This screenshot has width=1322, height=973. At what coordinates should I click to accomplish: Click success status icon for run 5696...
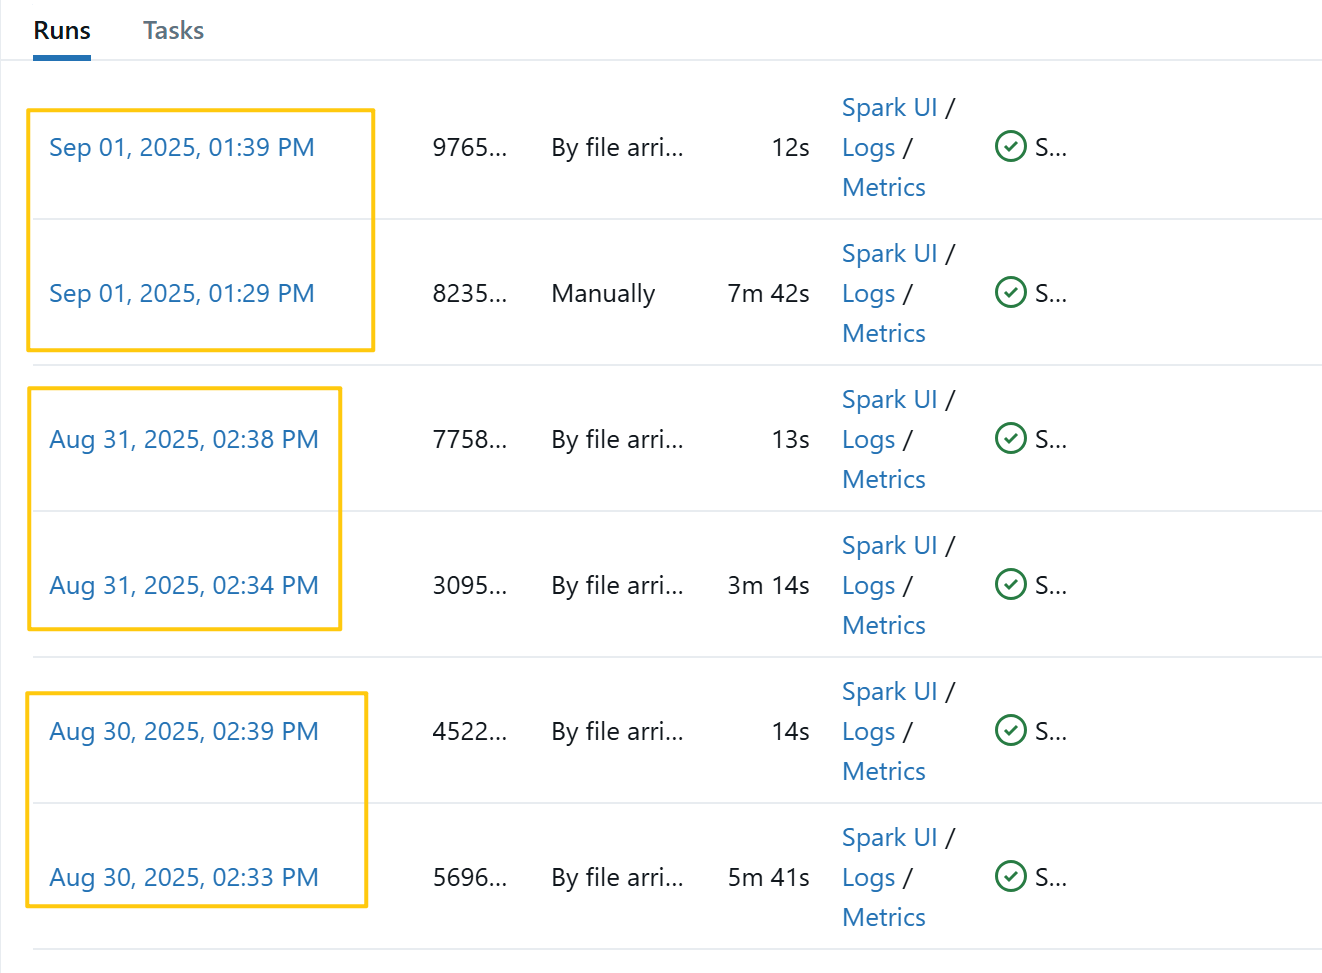(x=1011, y=876)
